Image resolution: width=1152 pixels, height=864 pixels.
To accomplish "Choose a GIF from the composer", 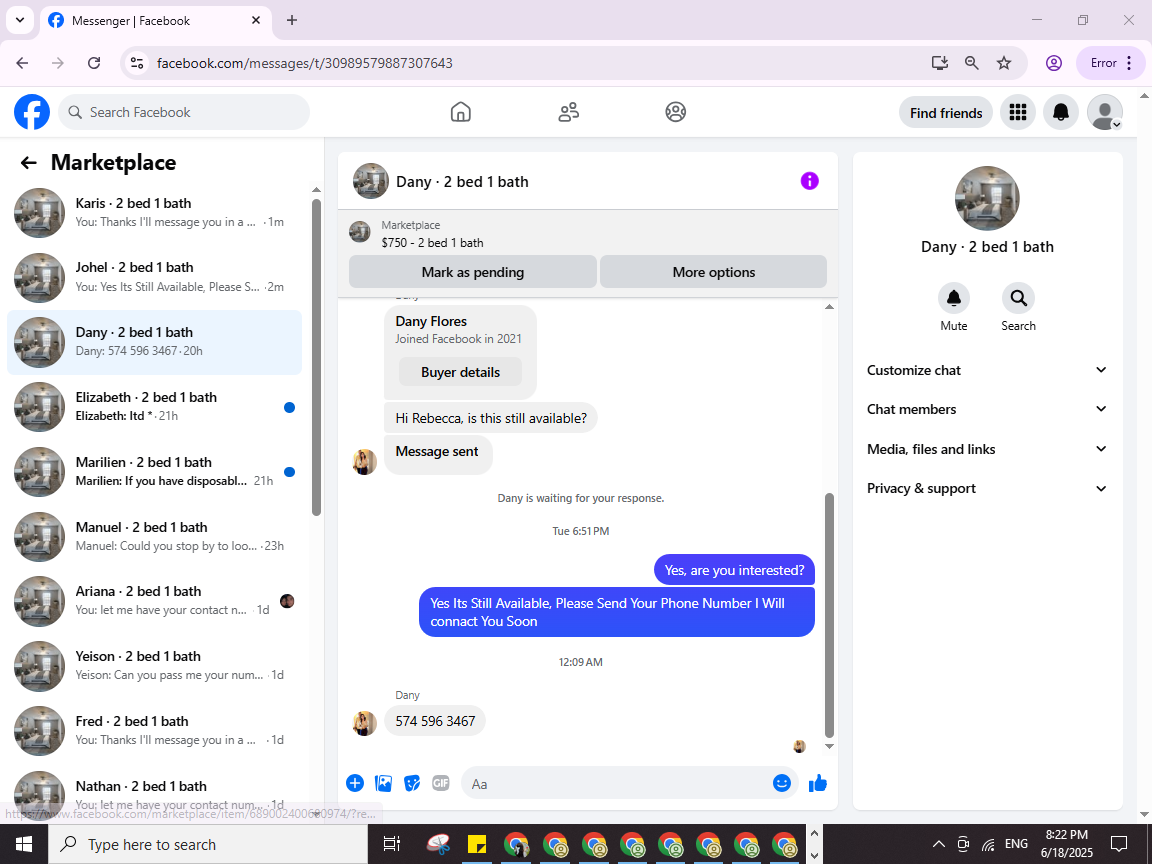I will click(441, 783).
